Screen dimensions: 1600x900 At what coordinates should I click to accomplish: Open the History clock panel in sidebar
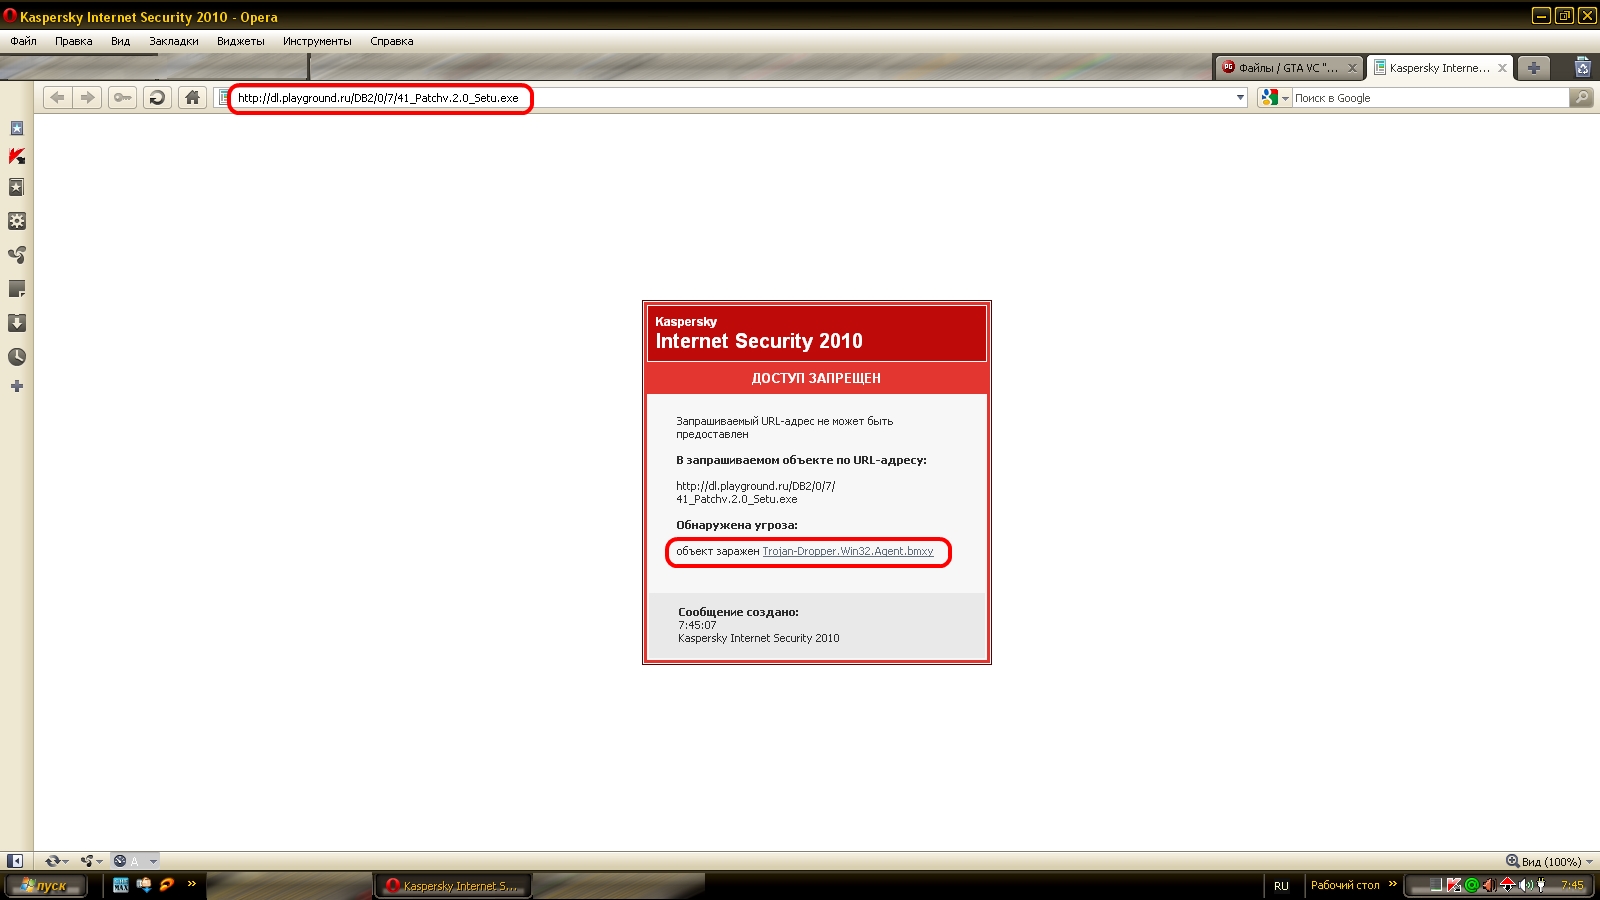(x=17, y=357)
